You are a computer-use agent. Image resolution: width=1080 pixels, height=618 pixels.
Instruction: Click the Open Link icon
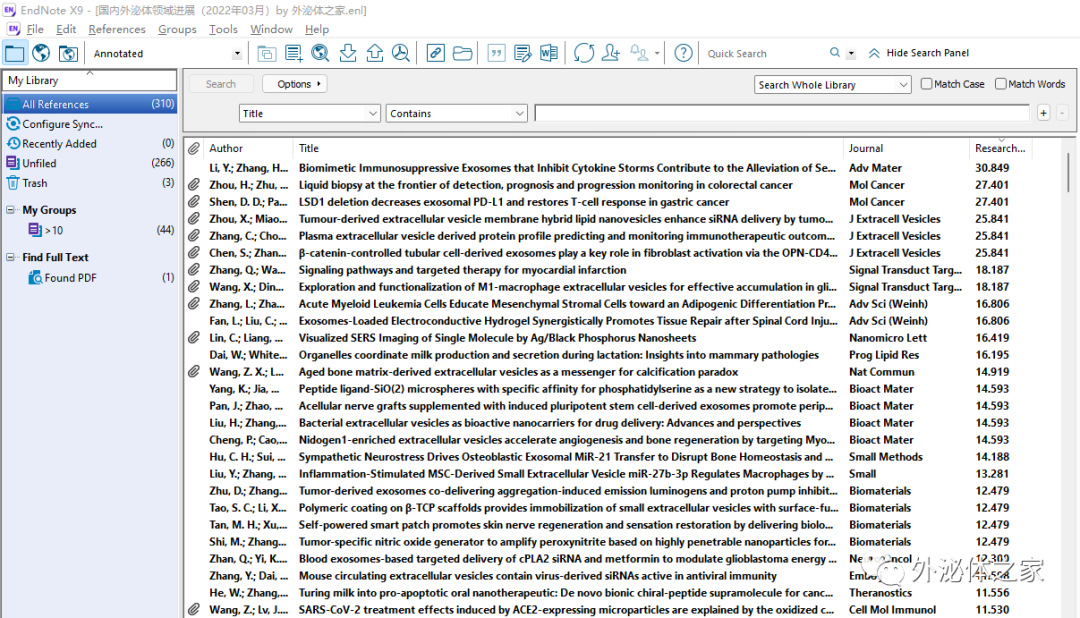[x=435, y=53]
